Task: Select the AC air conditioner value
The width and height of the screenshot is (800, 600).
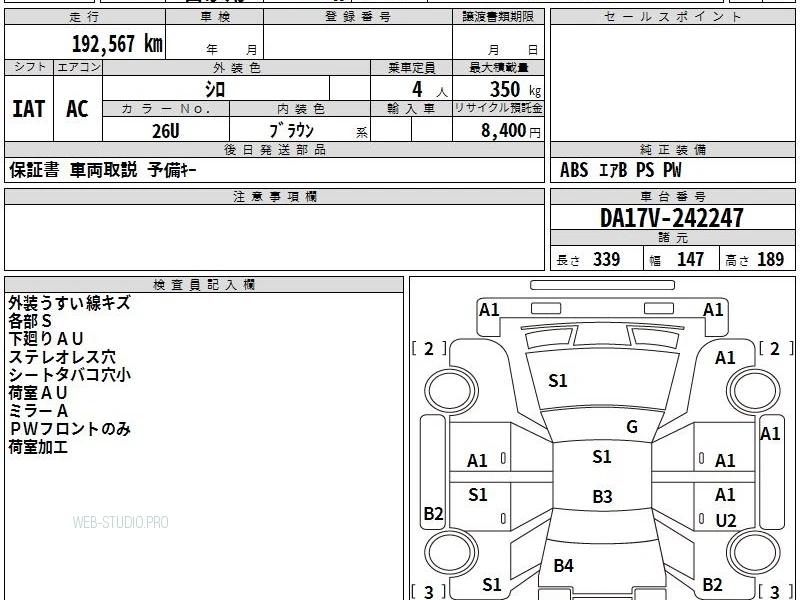Action: (x=77, y=109)
